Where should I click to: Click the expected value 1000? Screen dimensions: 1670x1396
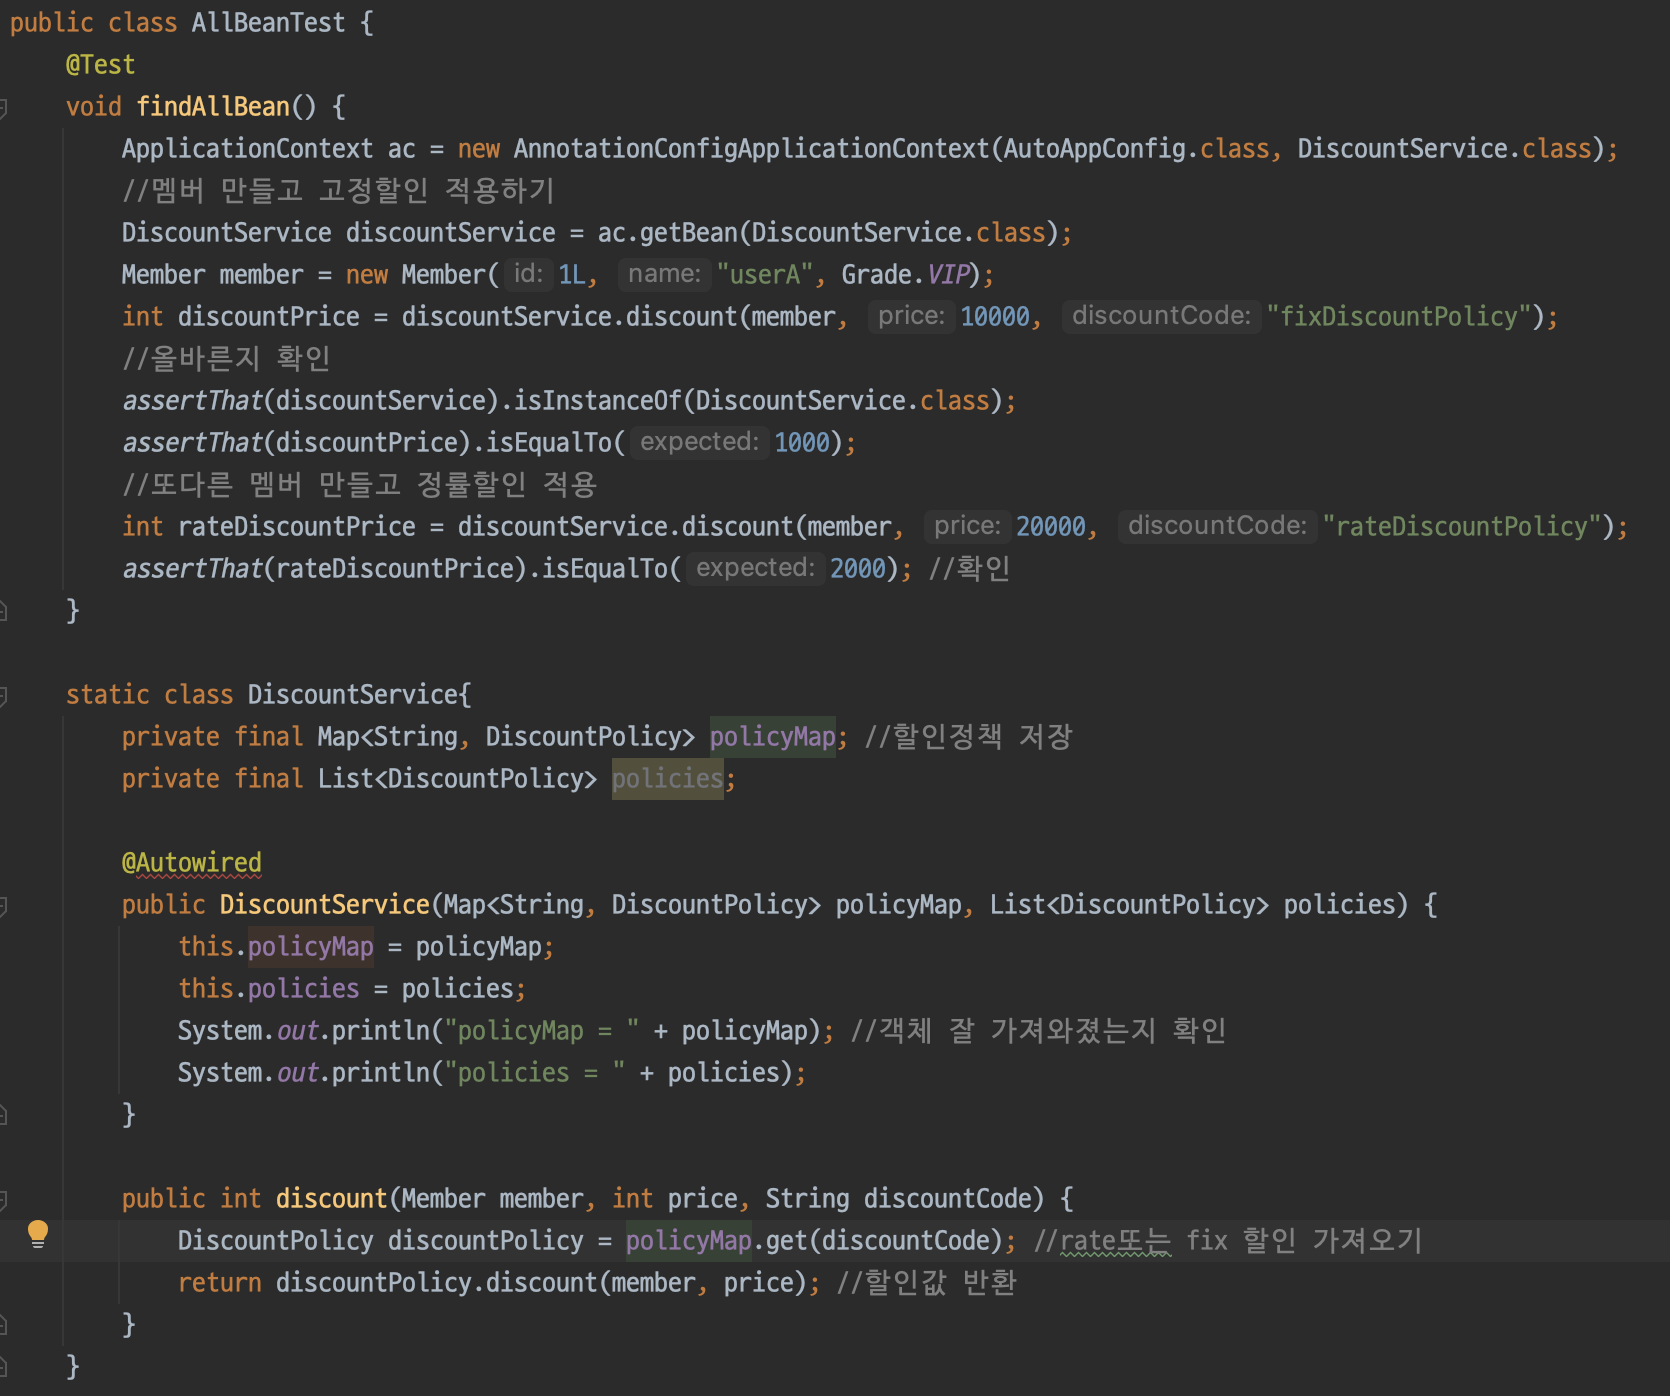[x=802, y=443]
